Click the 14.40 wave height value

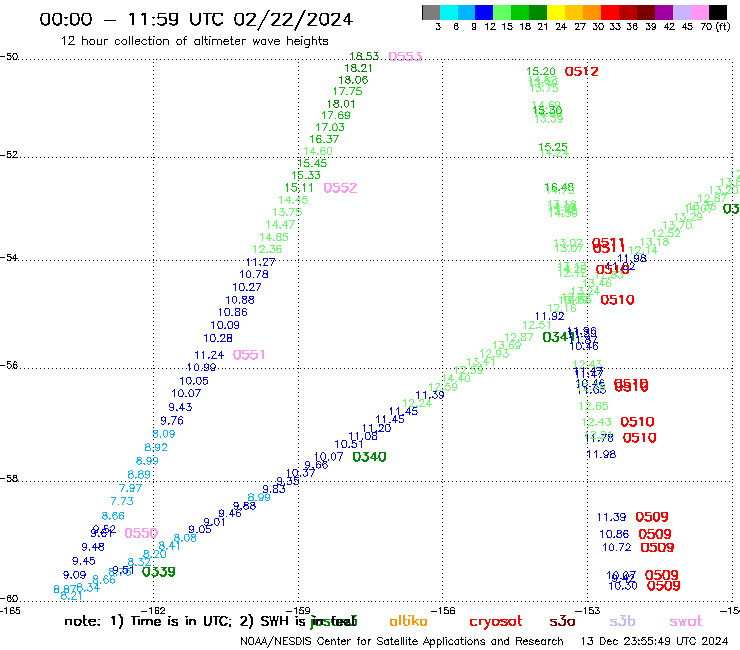[456, 378]
